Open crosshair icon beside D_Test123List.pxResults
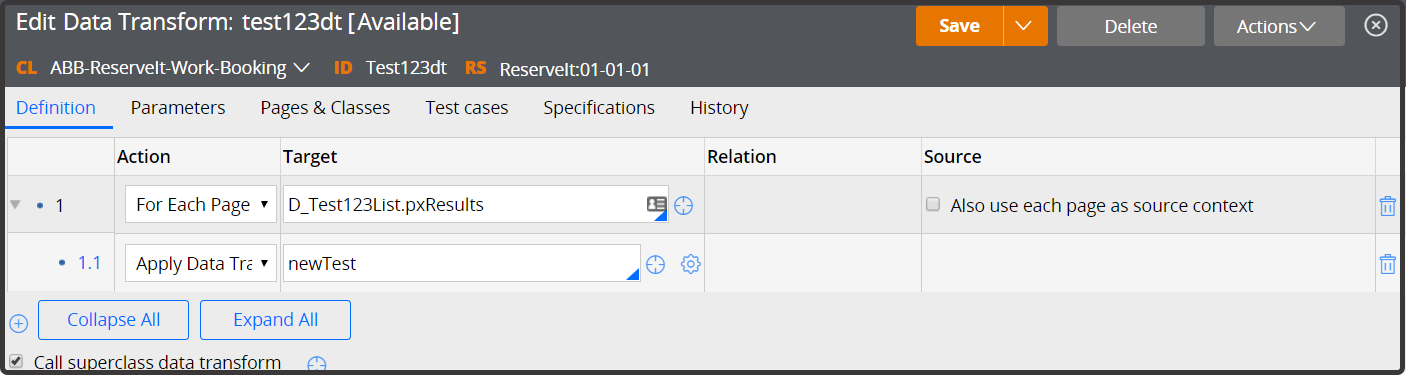The height and width of the screenshot is (375, 1406). (x=684, y=205)
